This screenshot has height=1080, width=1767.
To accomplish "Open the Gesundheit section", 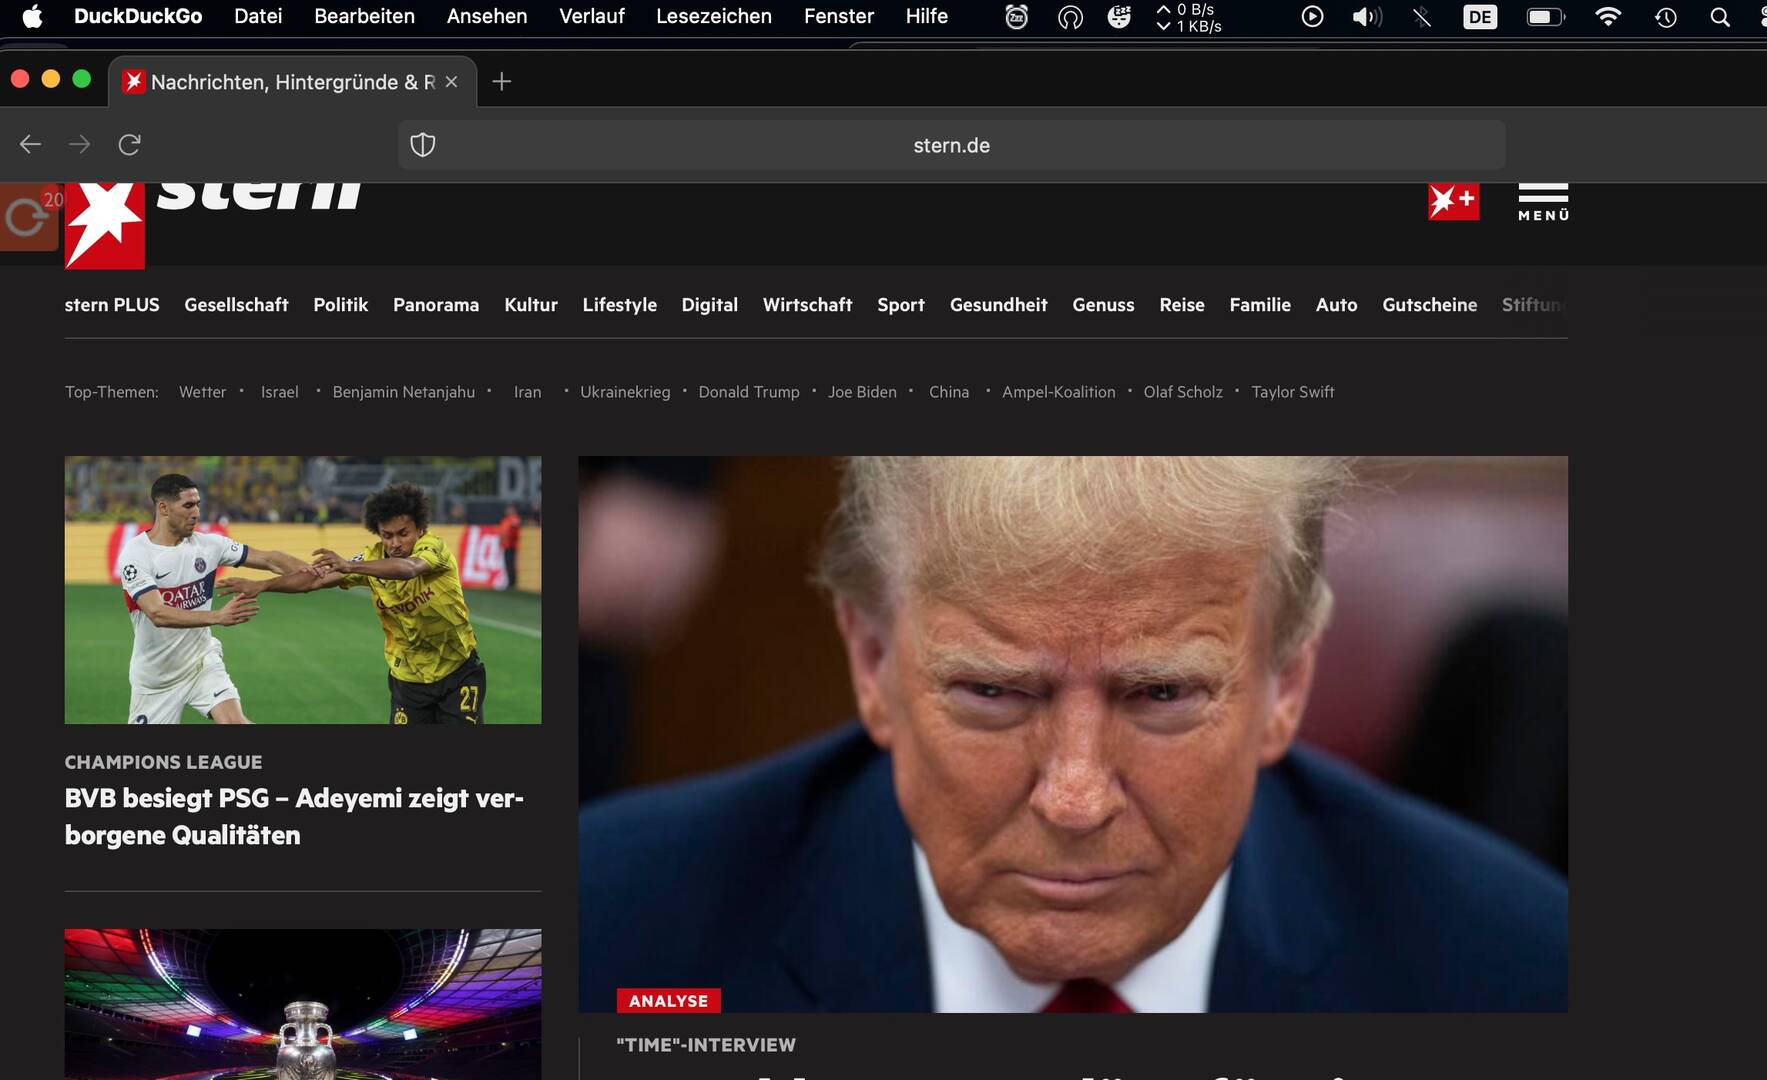I will coord(999,305).
